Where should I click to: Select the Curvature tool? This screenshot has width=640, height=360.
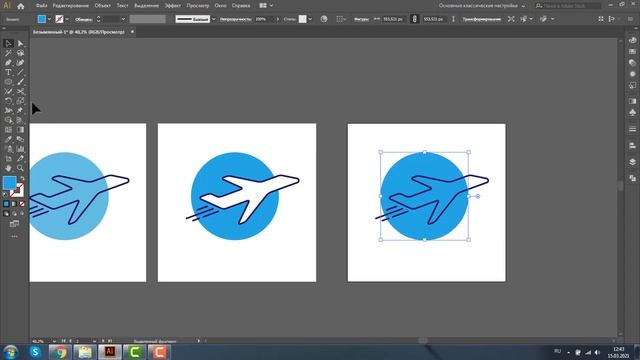(20, 62)
